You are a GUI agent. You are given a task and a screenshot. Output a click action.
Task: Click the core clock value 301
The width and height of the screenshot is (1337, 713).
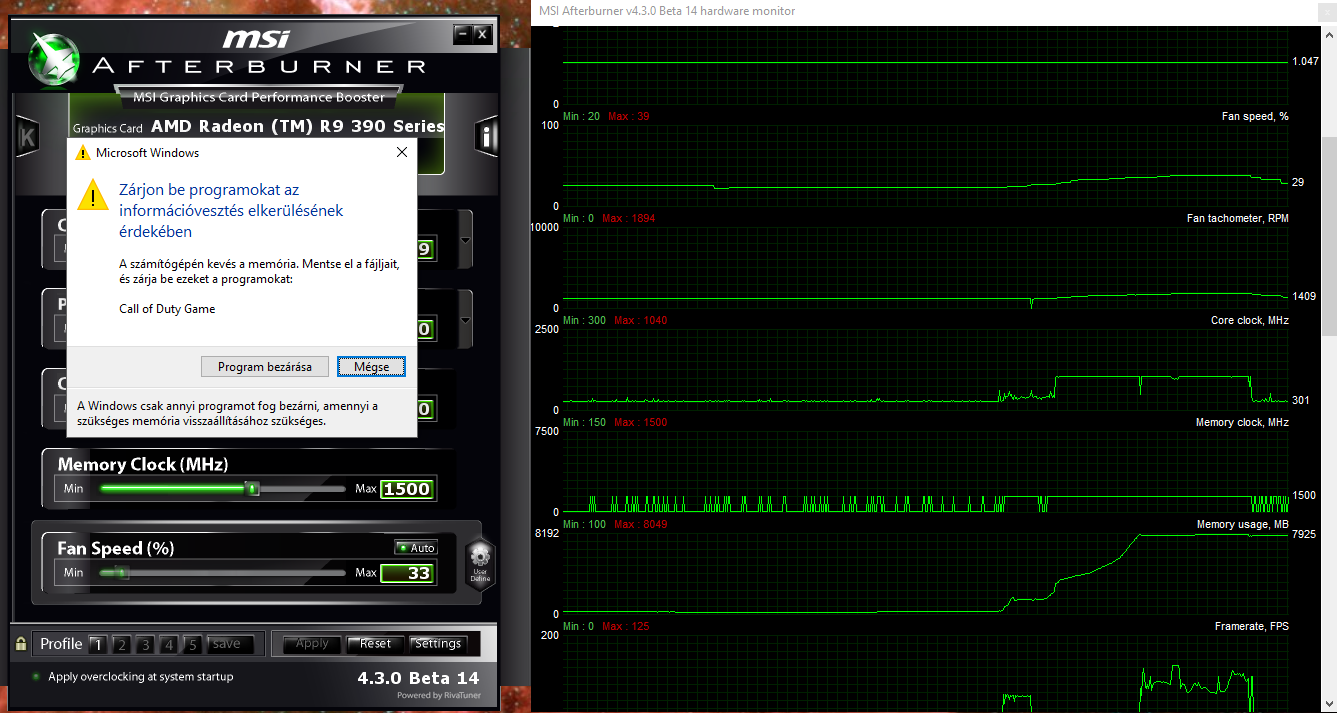click(x=1300, y=400)
